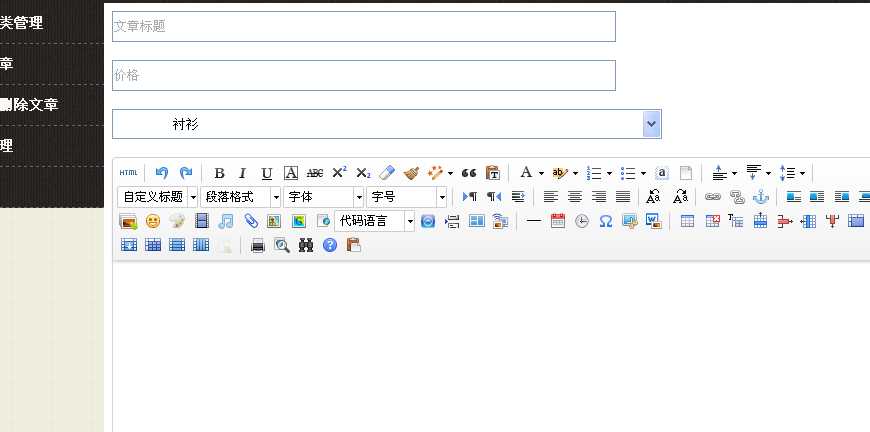Set left-to-right text direction

[469, 197]
